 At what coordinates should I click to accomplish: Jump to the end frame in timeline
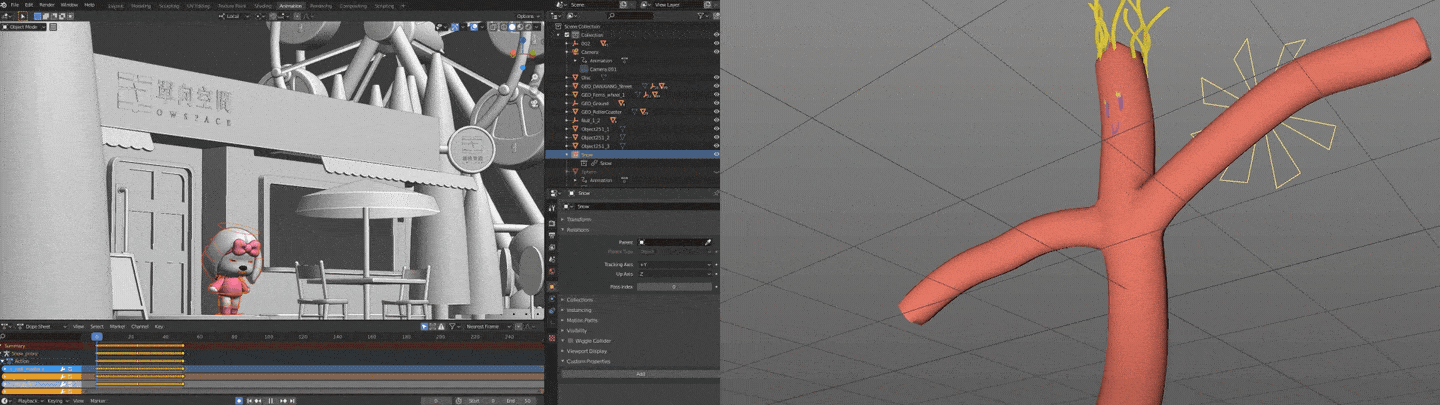[x=292, y=400]
